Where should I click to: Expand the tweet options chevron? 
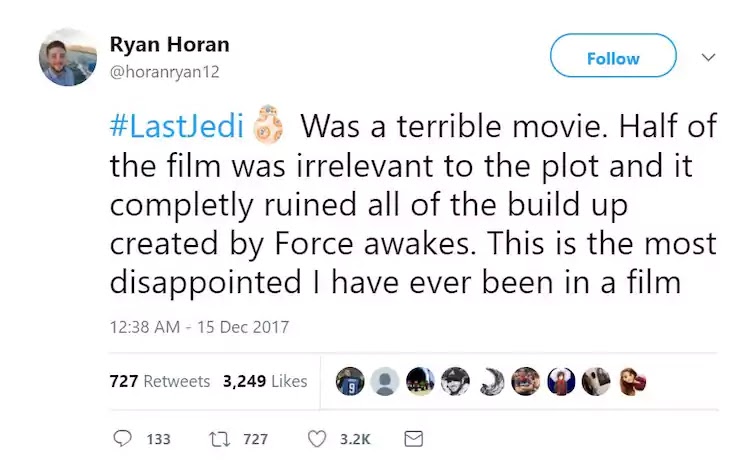coord(708,57)
